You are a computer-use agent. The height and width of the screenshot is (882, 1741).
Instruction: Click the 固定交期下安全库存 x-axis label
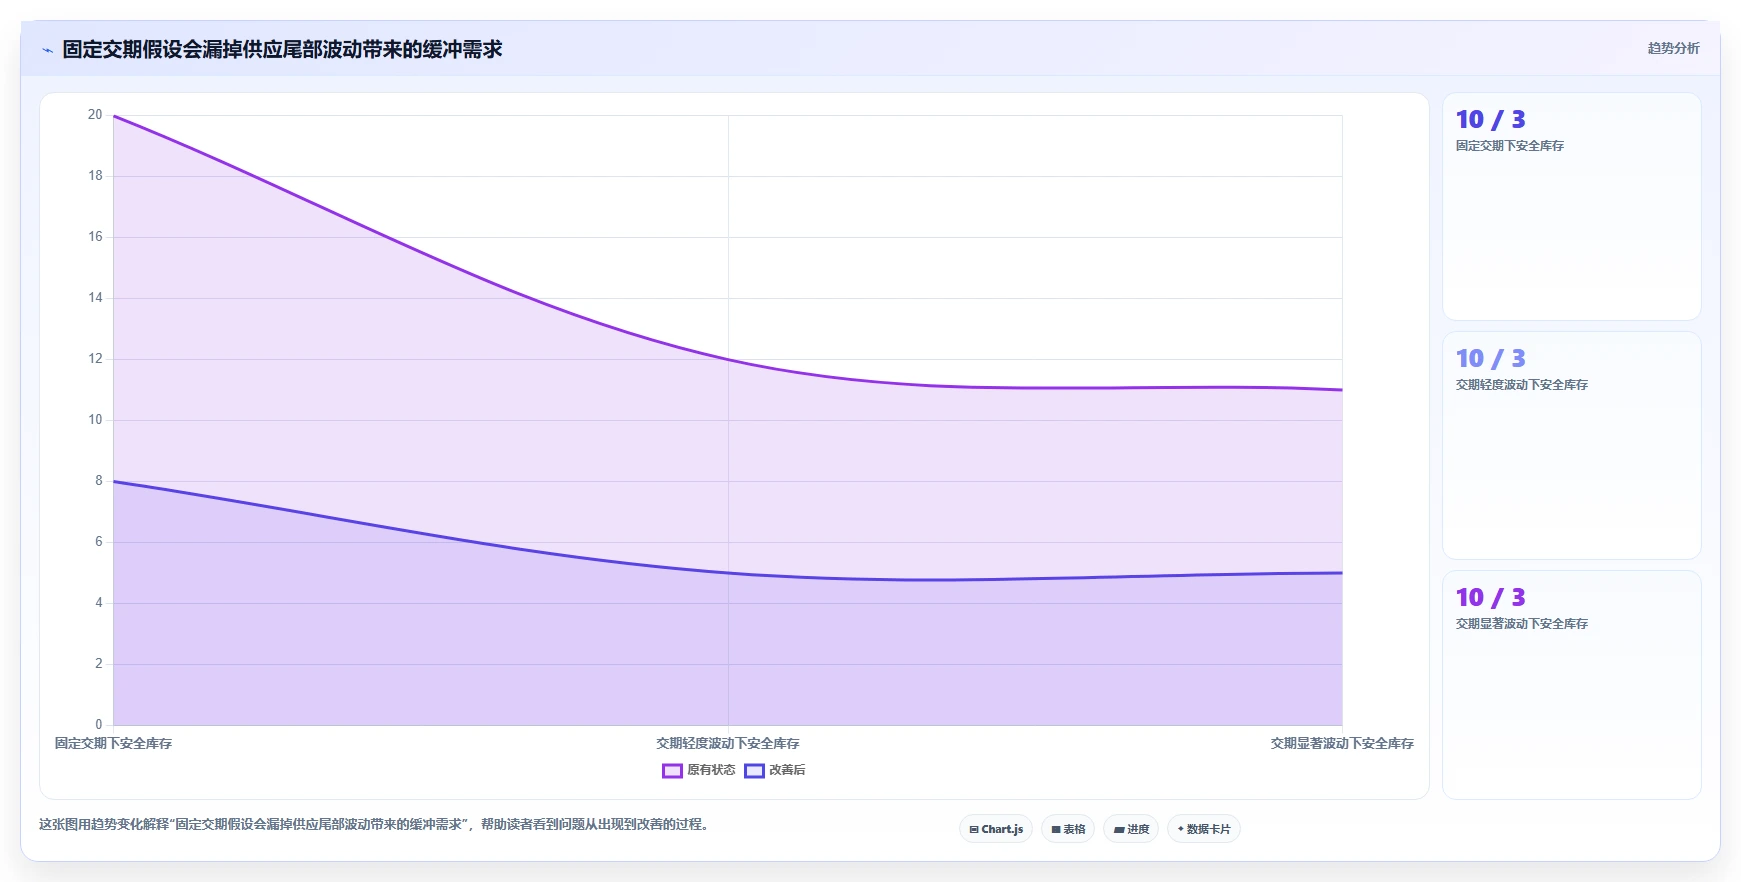[x=113, y=743]
